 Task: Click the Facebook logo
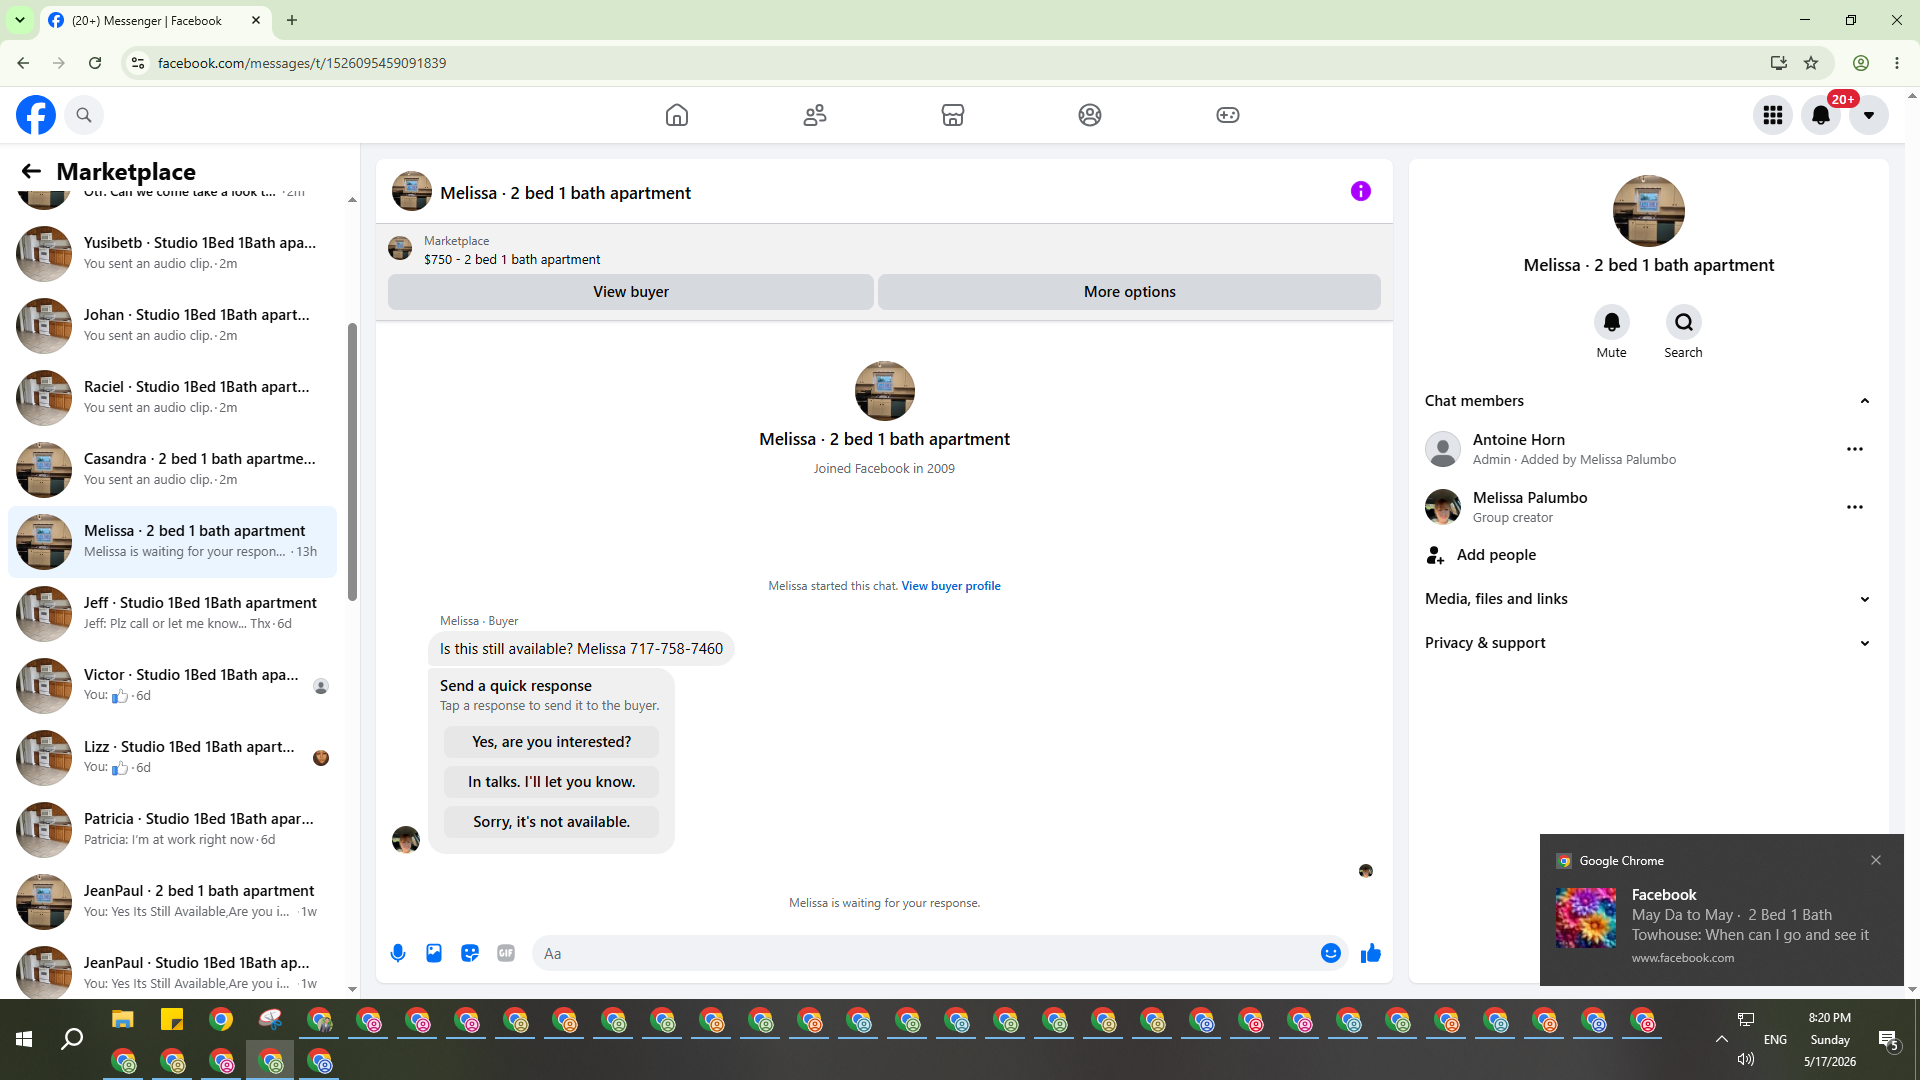36,115
